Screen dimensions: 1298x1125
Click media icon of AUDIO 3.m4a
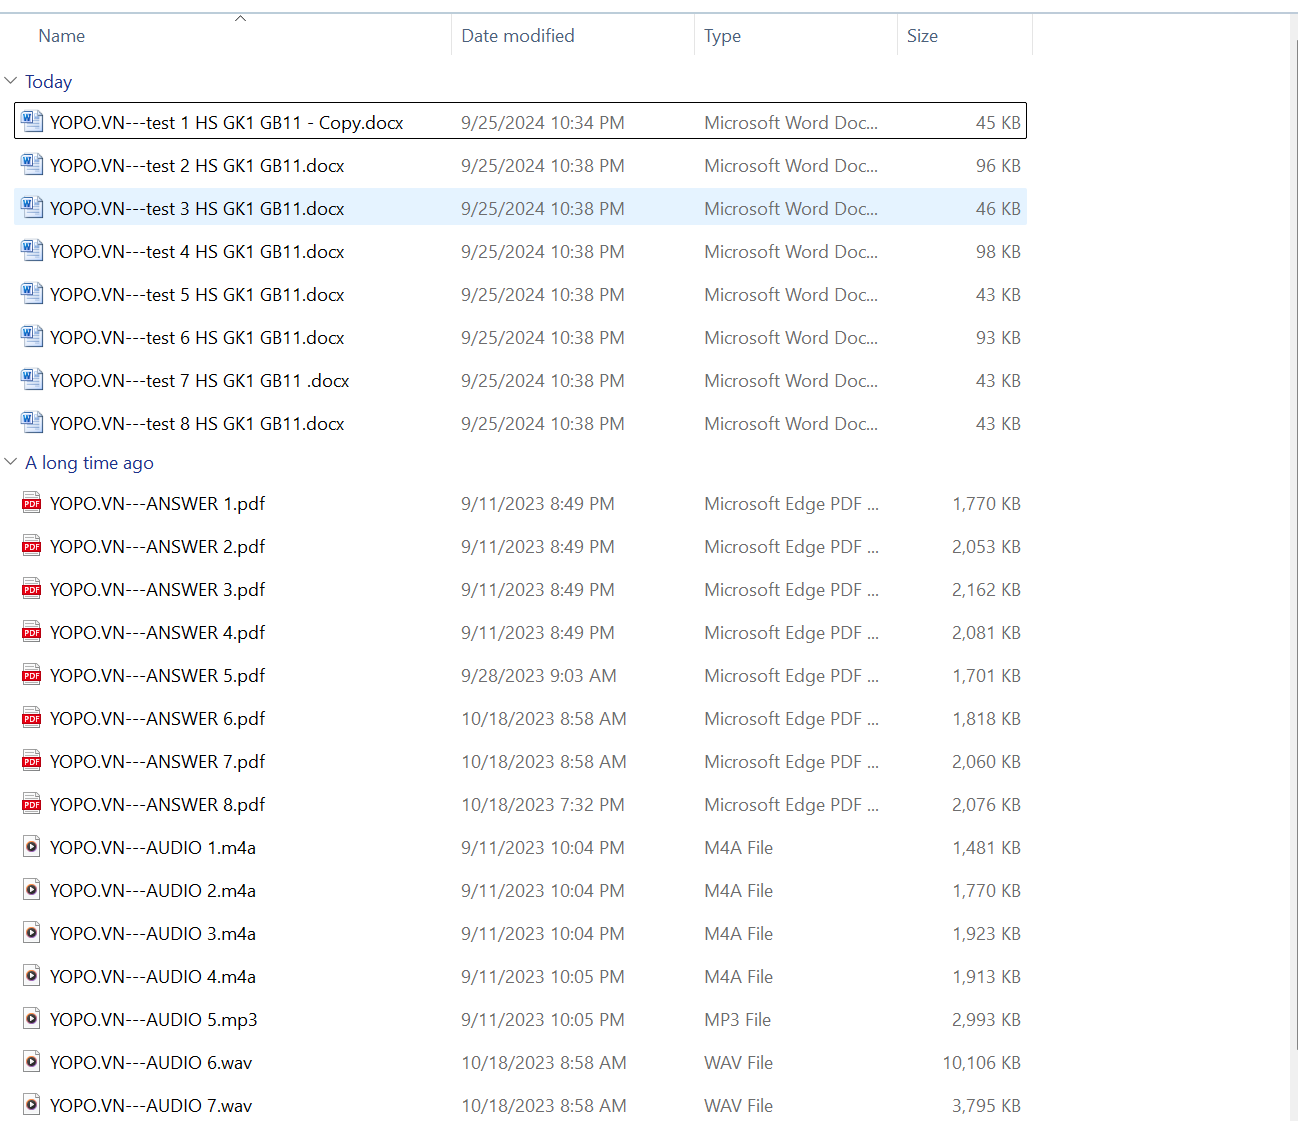point(32,933)
